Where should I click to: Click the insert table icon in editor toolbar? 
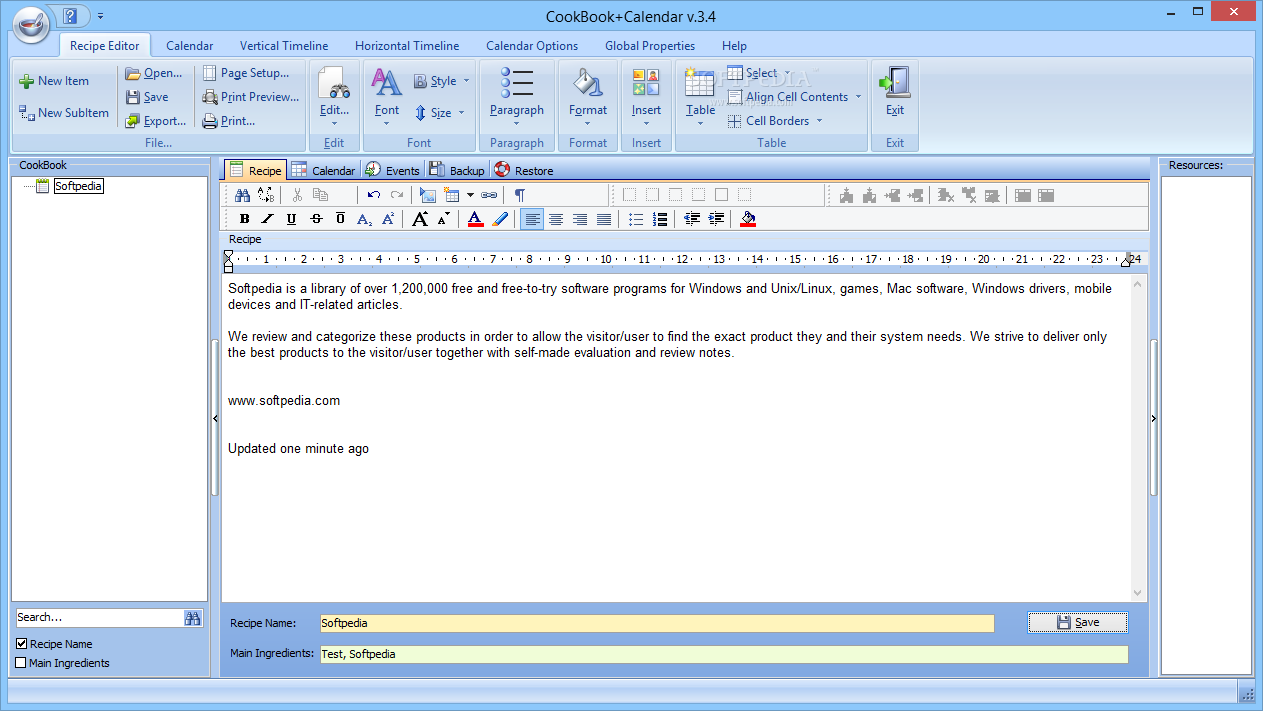452,195
